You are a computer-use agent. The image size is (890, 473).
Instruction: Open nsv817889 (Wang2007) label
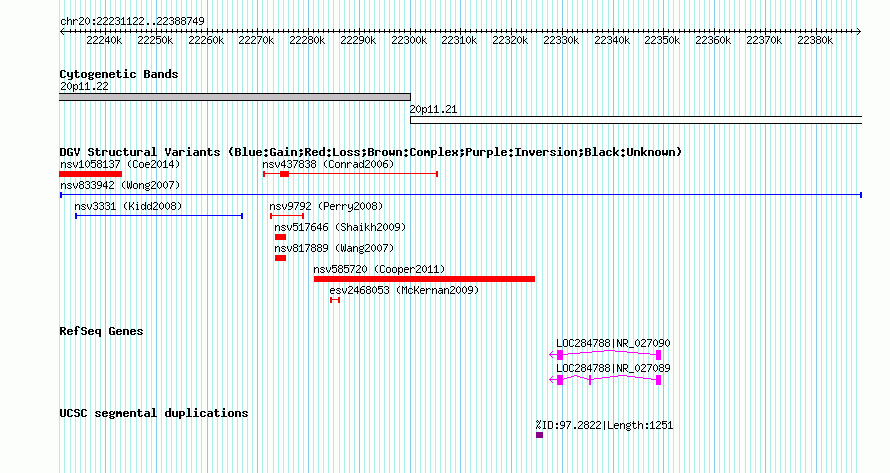(x=334, y=248)
